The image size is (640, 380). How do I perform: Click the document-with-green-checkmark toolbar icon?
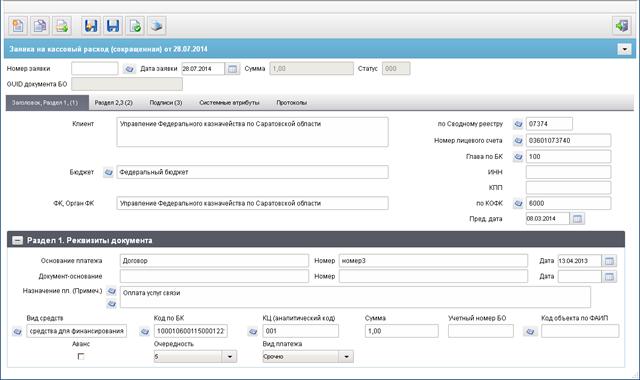pyautogui.click(x=135, y=26)
